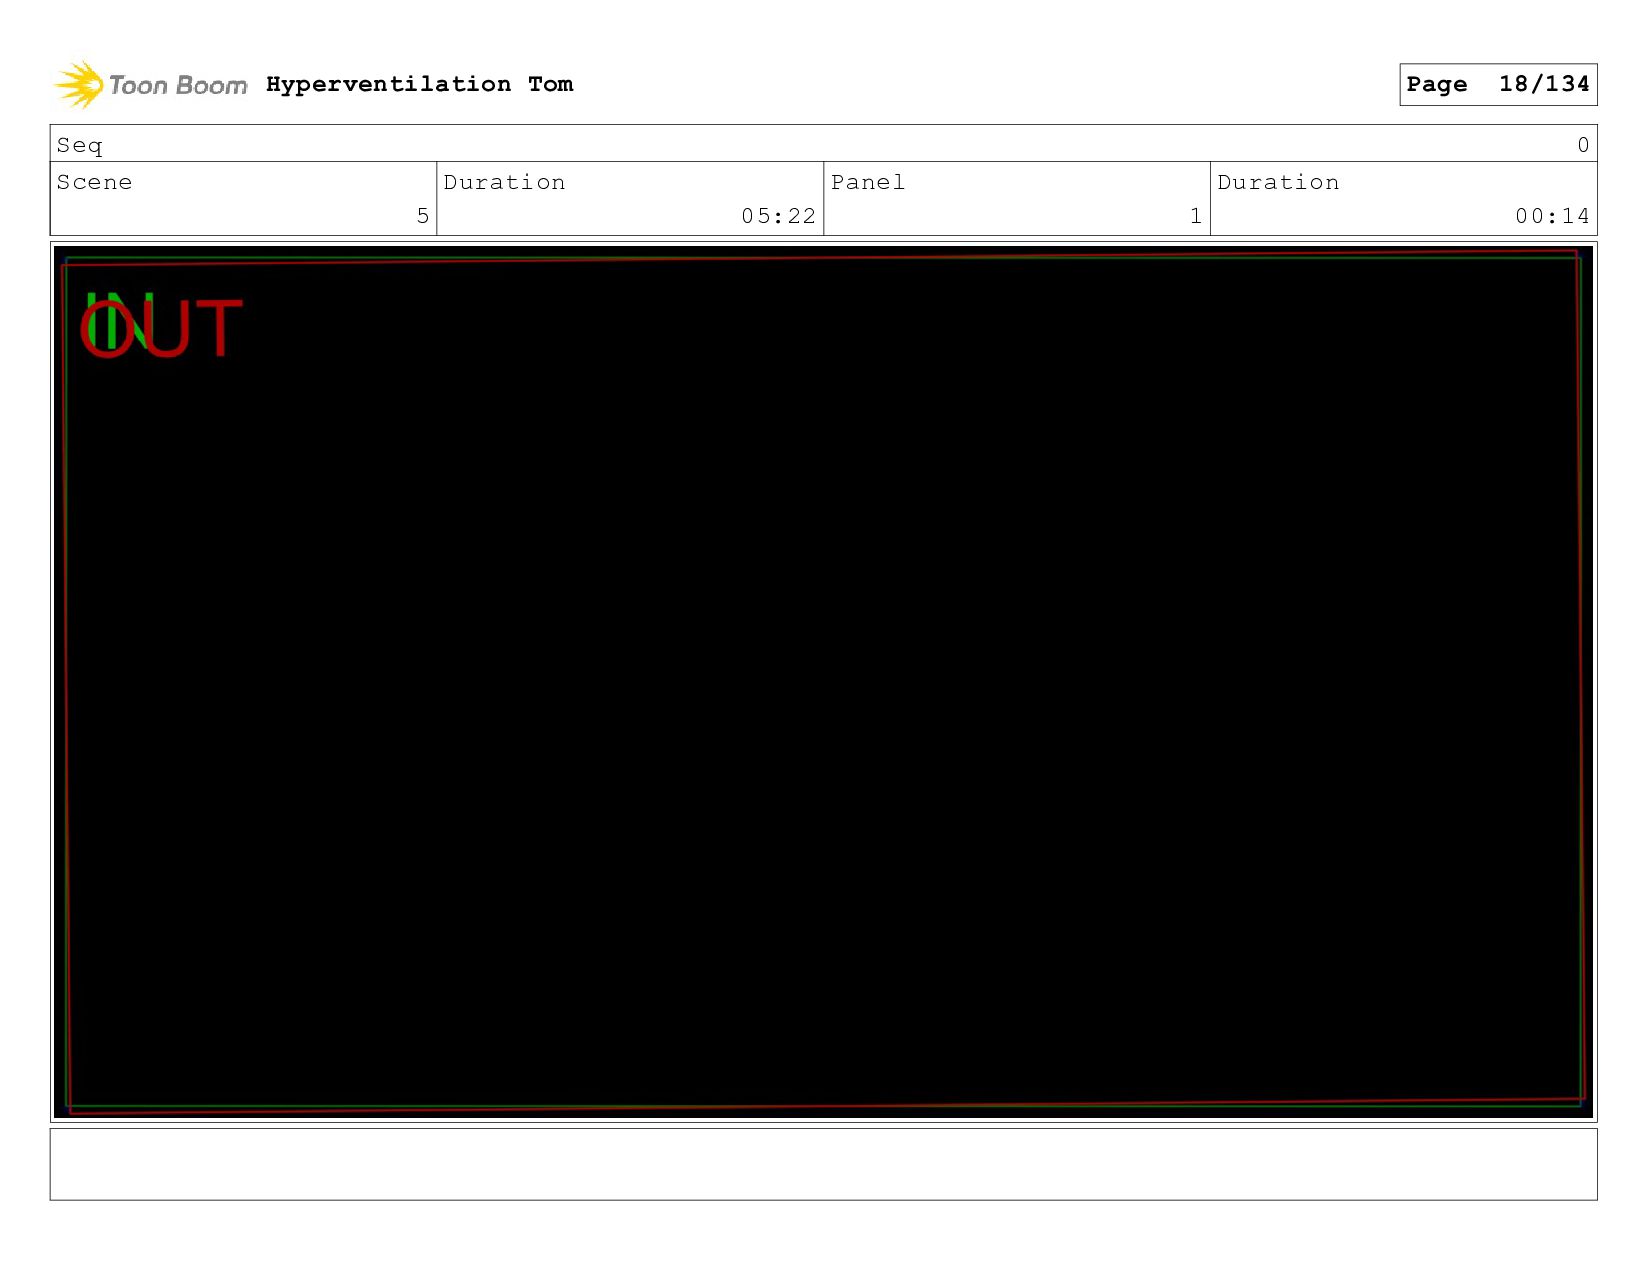Click the red 'OUT' camera label
The width and height of the screenshot is (1650, 1275).
pyautogui.click(x=161, y=328)
